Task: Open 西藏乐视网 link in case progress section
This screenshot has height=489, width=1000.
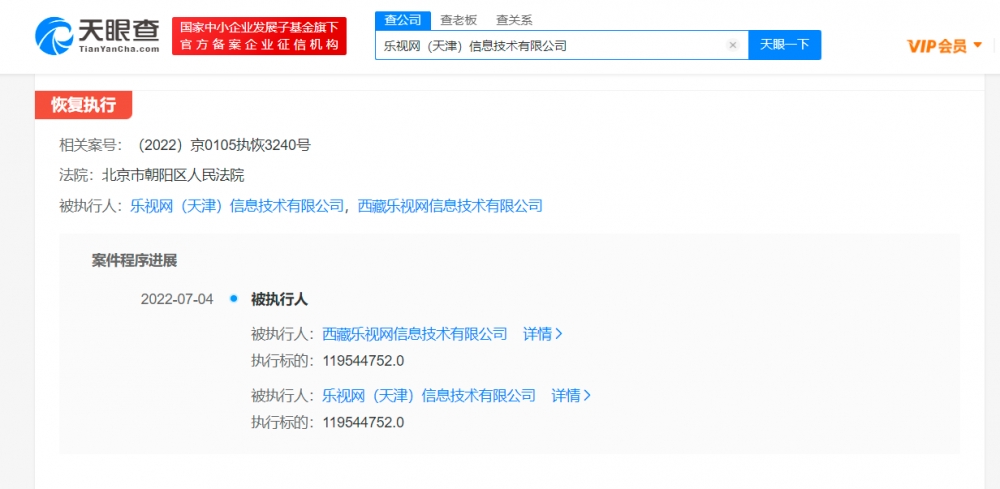Action: point(415,334)
